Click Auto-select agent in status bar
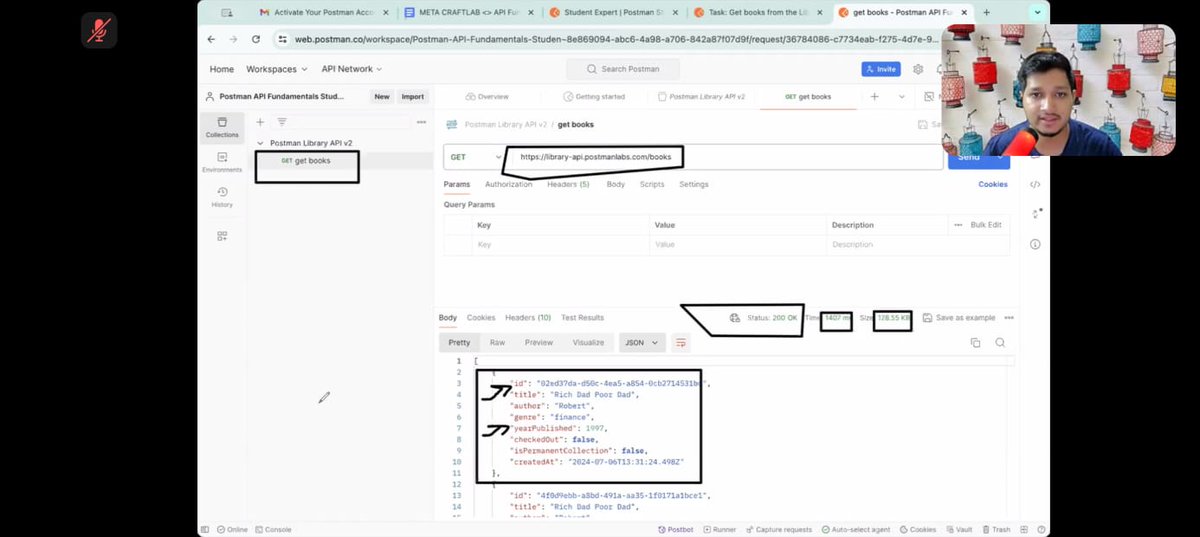Screen dimensions: 1200x537 tap(855, 529)
